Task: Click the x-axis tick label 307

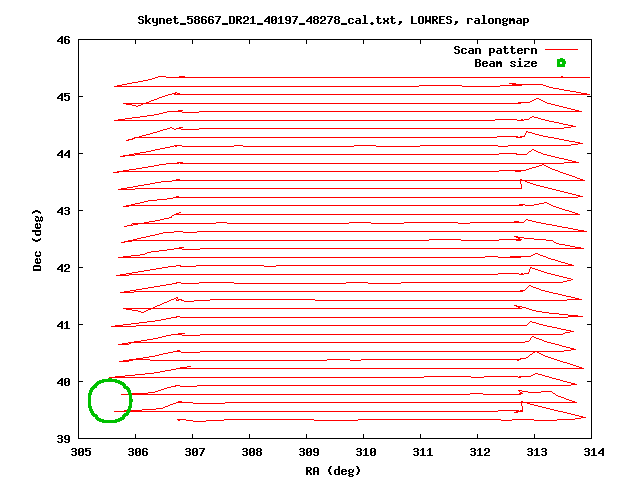Action: tap(195, 452)
